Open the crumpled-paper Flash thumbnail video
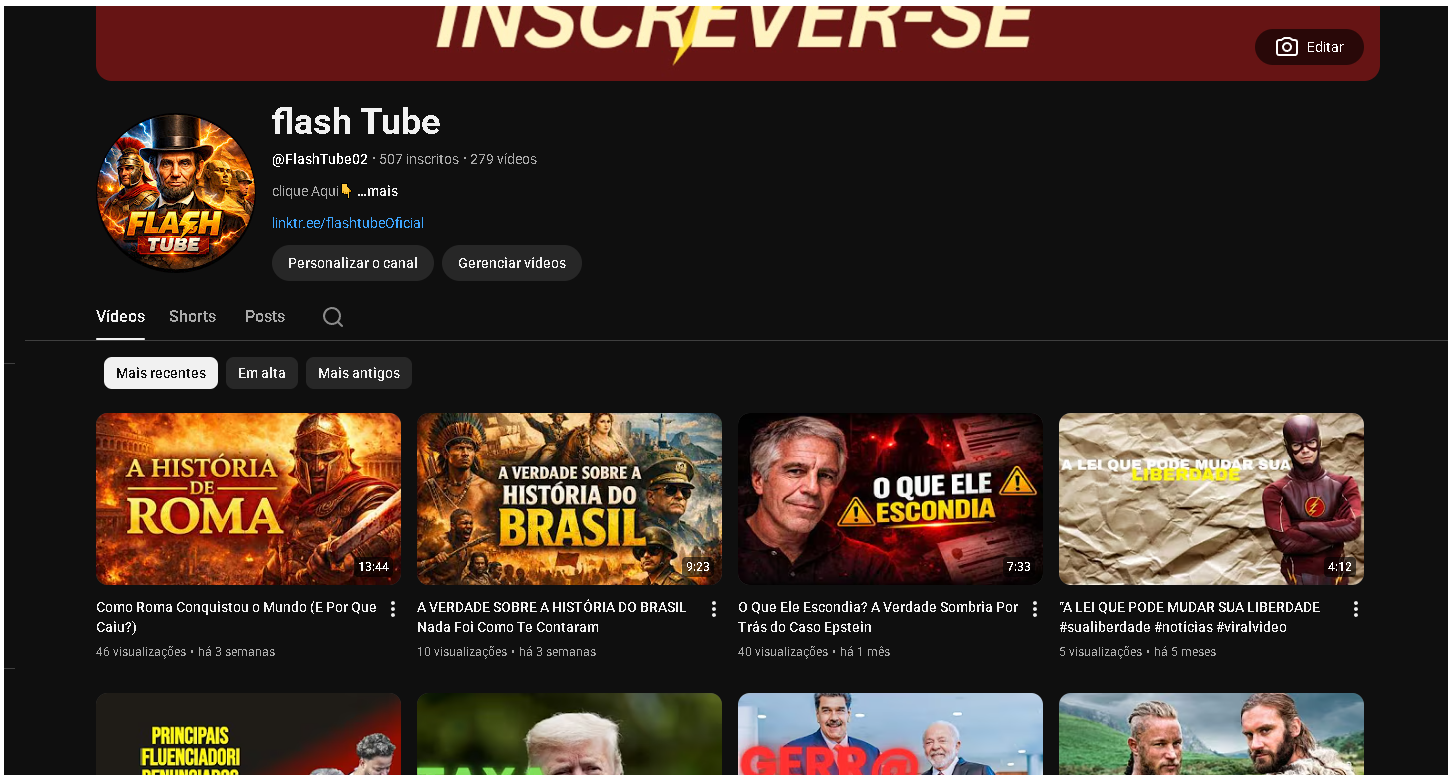Screen dimensions: 1448x775 (x=1211, y=499)
